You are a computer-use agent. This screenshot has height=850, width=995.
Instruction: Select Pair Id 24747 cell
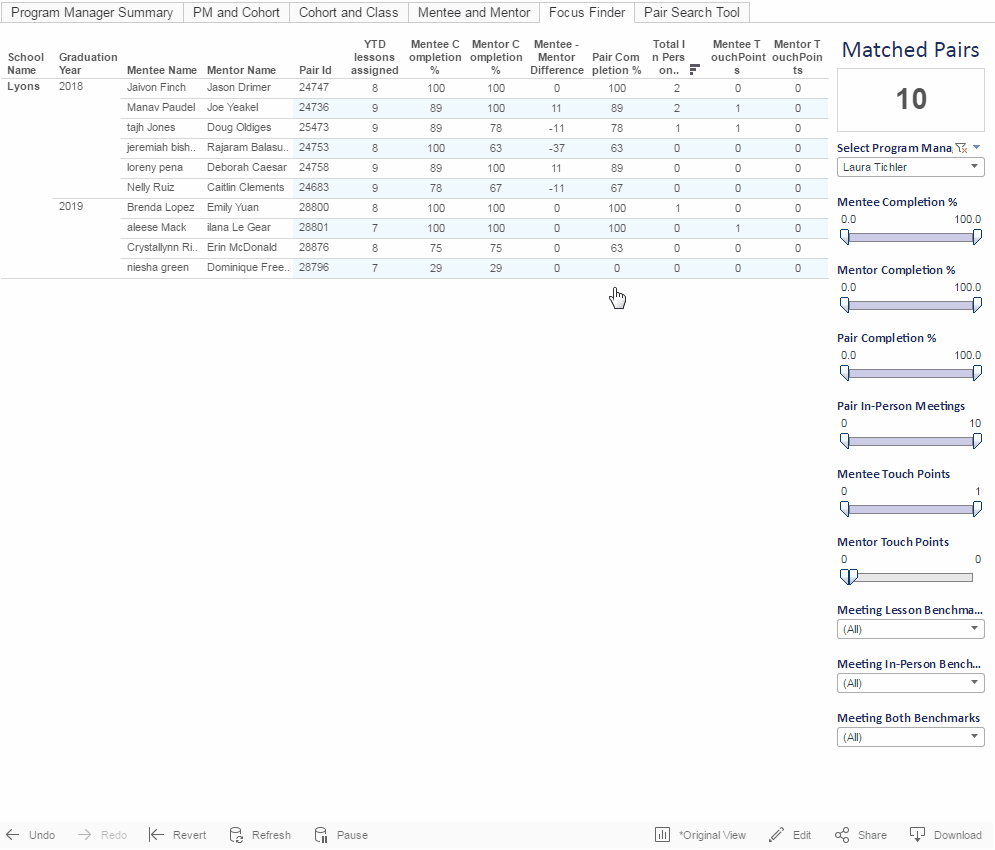pyautogui.click(x=314, y=88)
